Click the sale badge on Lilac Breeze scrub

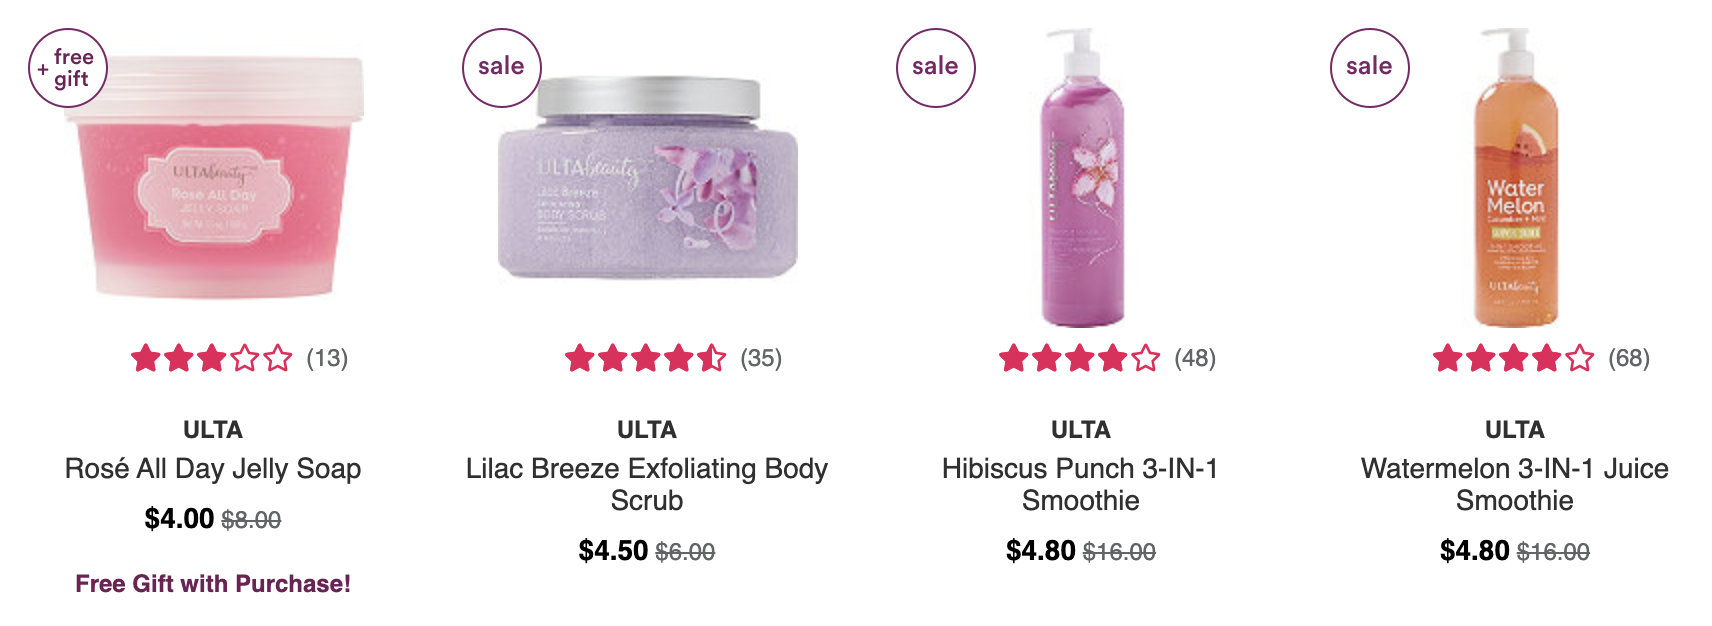(501, 68)
